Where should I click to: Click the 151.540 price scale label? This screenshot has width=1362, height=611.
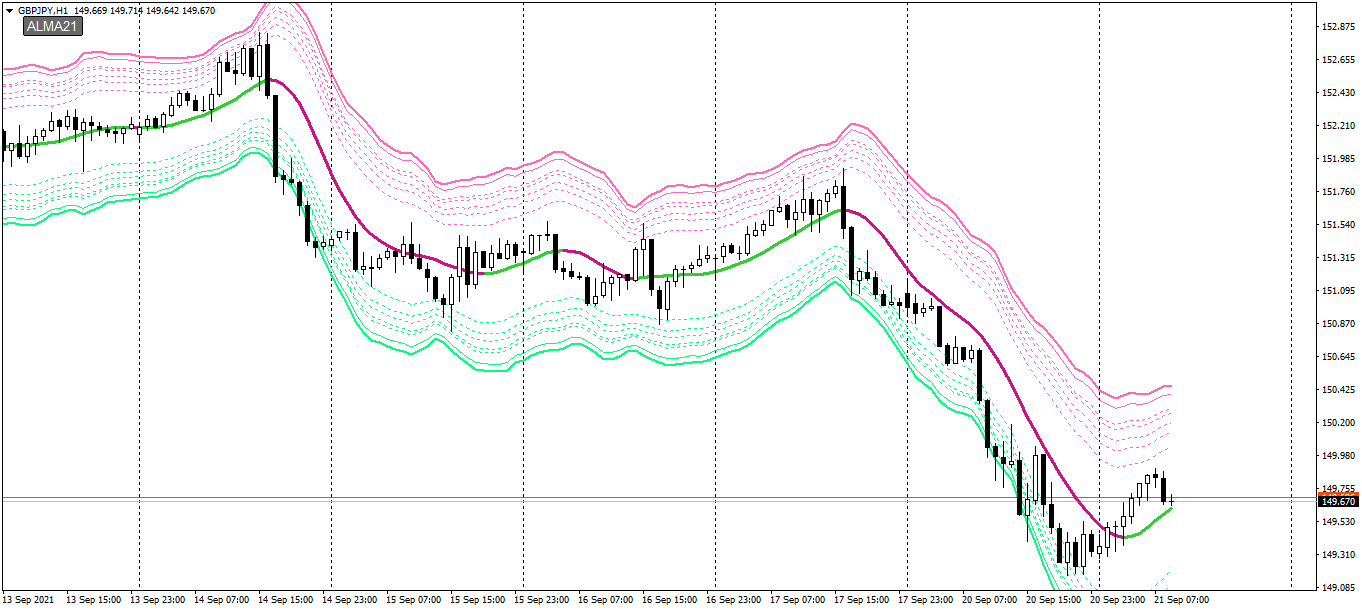1338,224
